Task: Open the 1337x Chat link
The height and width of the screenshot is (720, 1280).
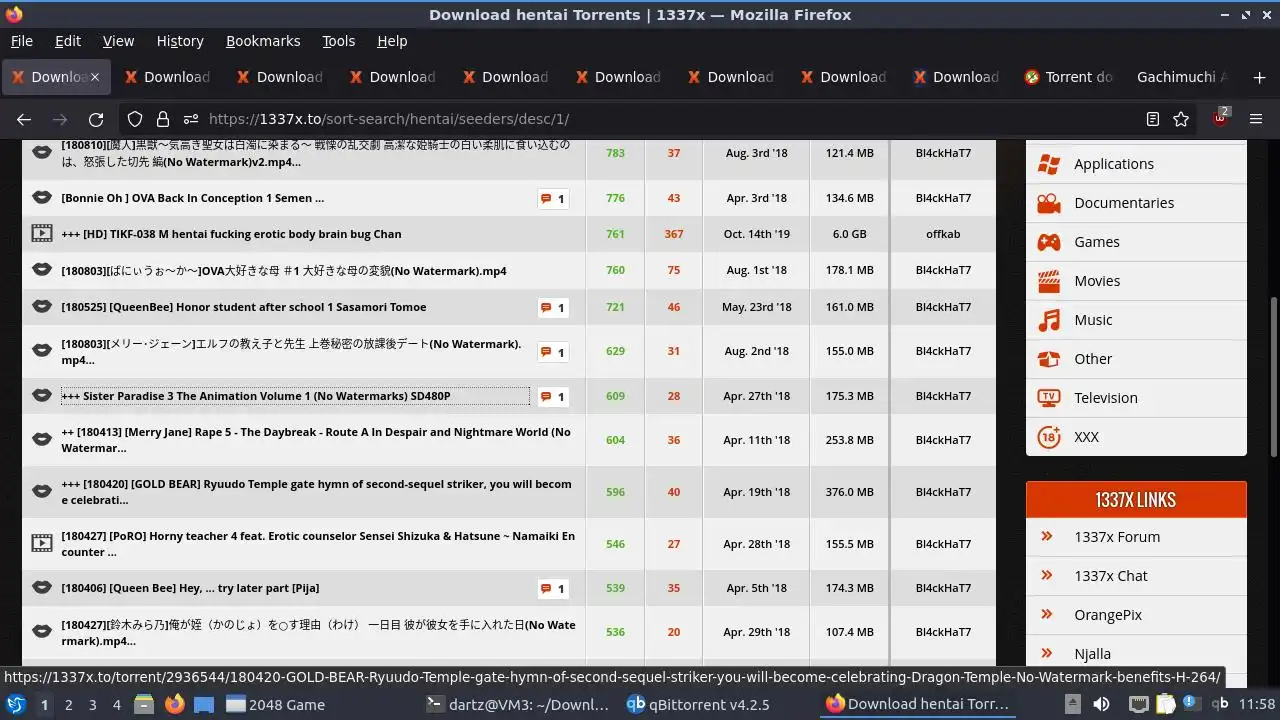Action: pyautogui.click(x=1111, y=576)
